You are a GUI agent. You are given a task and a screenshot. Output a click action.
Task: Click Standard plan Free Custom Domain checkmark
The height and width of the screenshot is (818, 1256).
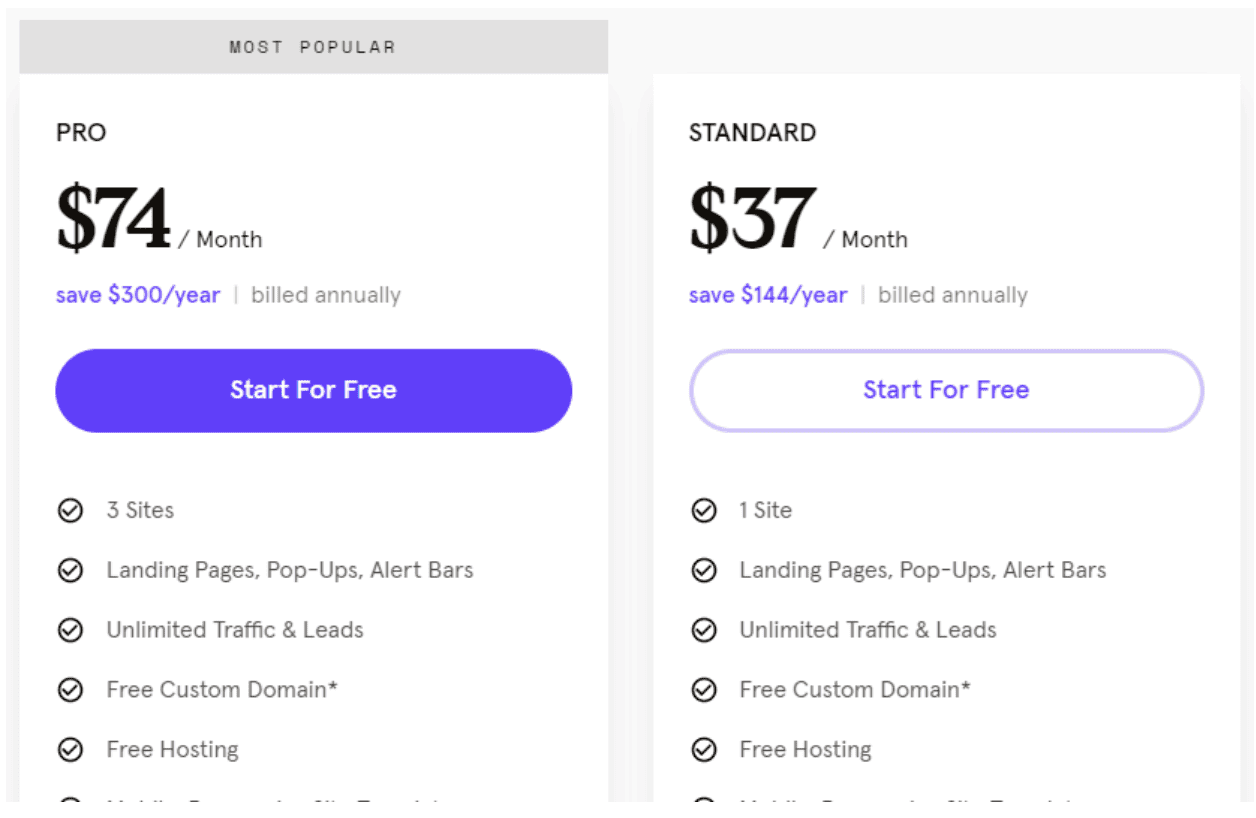click(704, 690)
